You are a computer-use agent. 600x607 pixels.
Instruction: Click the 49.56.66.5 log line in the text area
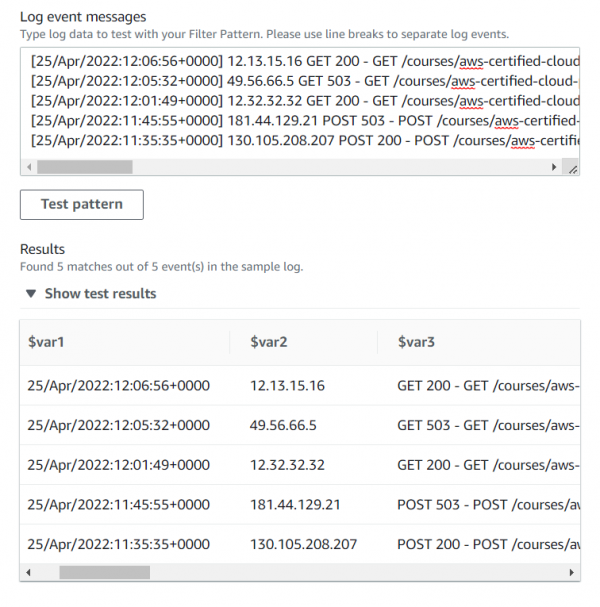click(x=300, y=80)
